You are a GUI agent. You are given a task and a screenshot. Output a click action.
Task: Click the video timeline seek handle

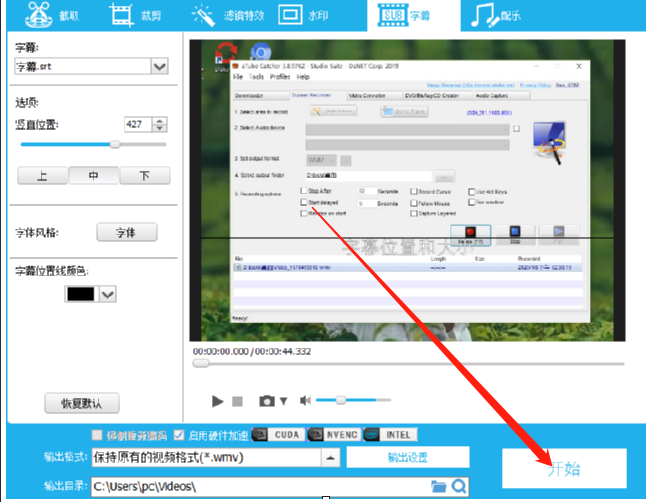click(x=201, y=363)
